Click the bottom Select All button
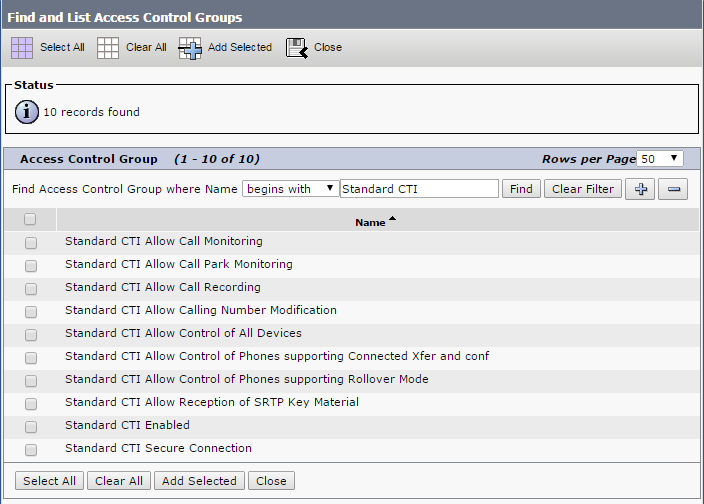The image size is (704, 504). pyautogui.click(x=49, y=481)
